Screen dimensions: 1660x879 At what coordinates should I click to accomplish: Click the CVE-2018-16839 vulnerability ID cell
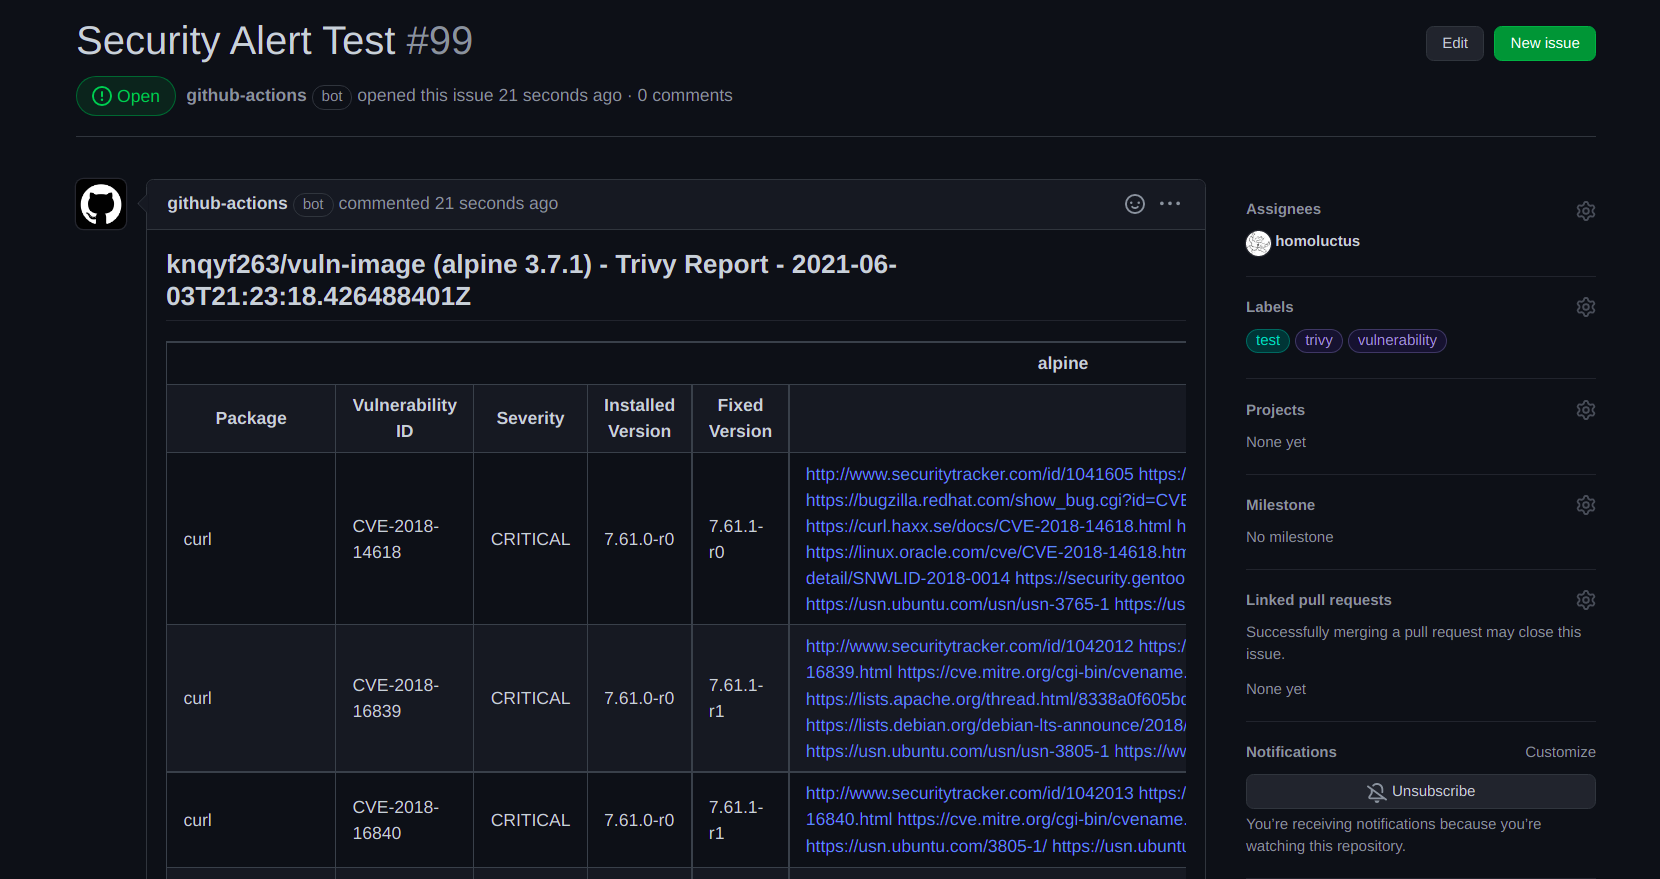pyautogui.click(x=404, y=698)
